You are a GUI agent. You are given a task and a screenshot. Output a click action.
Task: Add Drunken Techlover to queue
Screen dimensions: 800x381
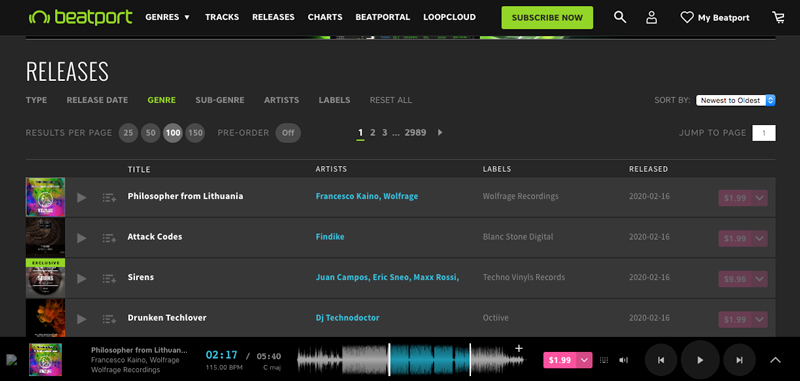coord(109,319)
